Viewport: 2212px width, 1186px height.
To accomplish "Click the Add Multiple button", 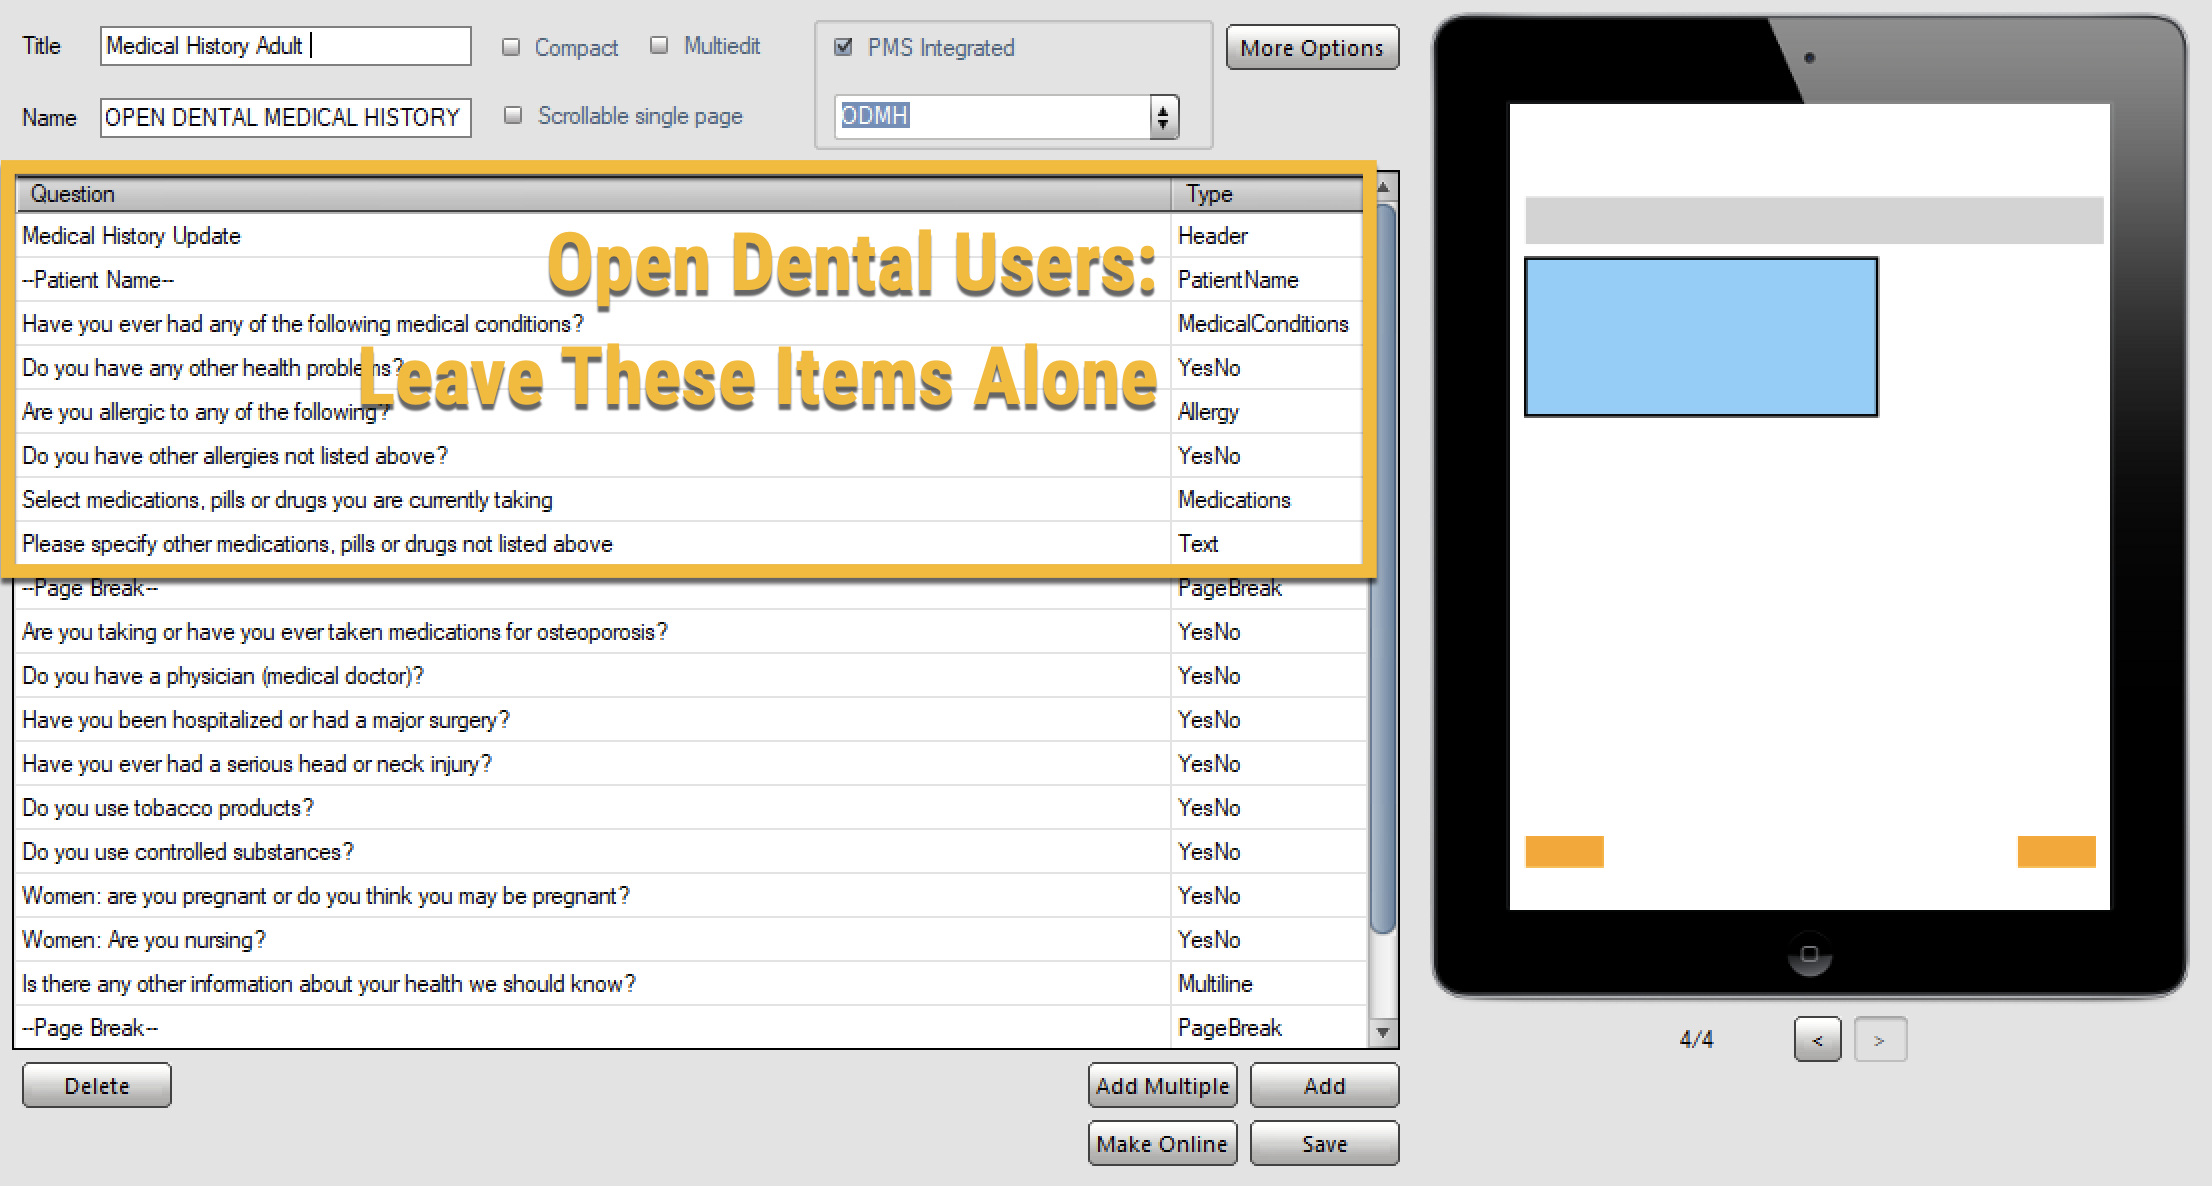I will tap(1162, 1086).
